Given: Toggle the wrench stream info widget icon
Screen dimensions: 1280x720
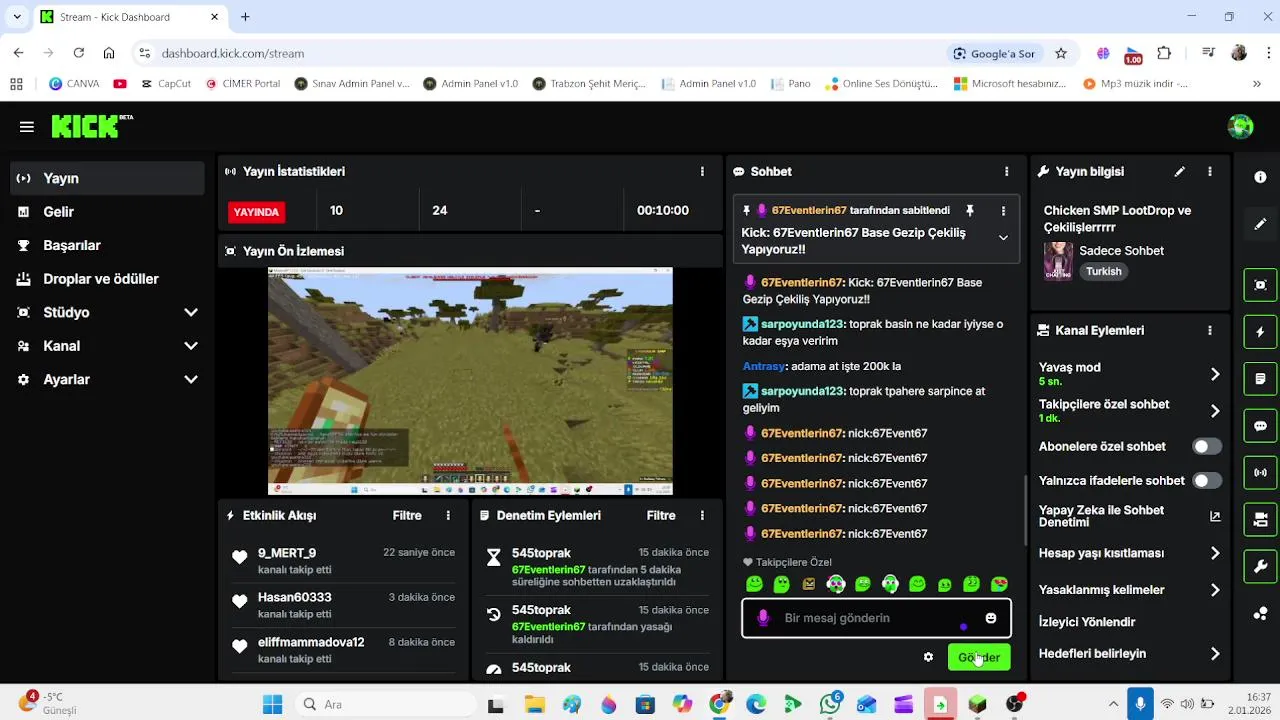Looking at the screenshot, I should click(x=1260, y=567).
